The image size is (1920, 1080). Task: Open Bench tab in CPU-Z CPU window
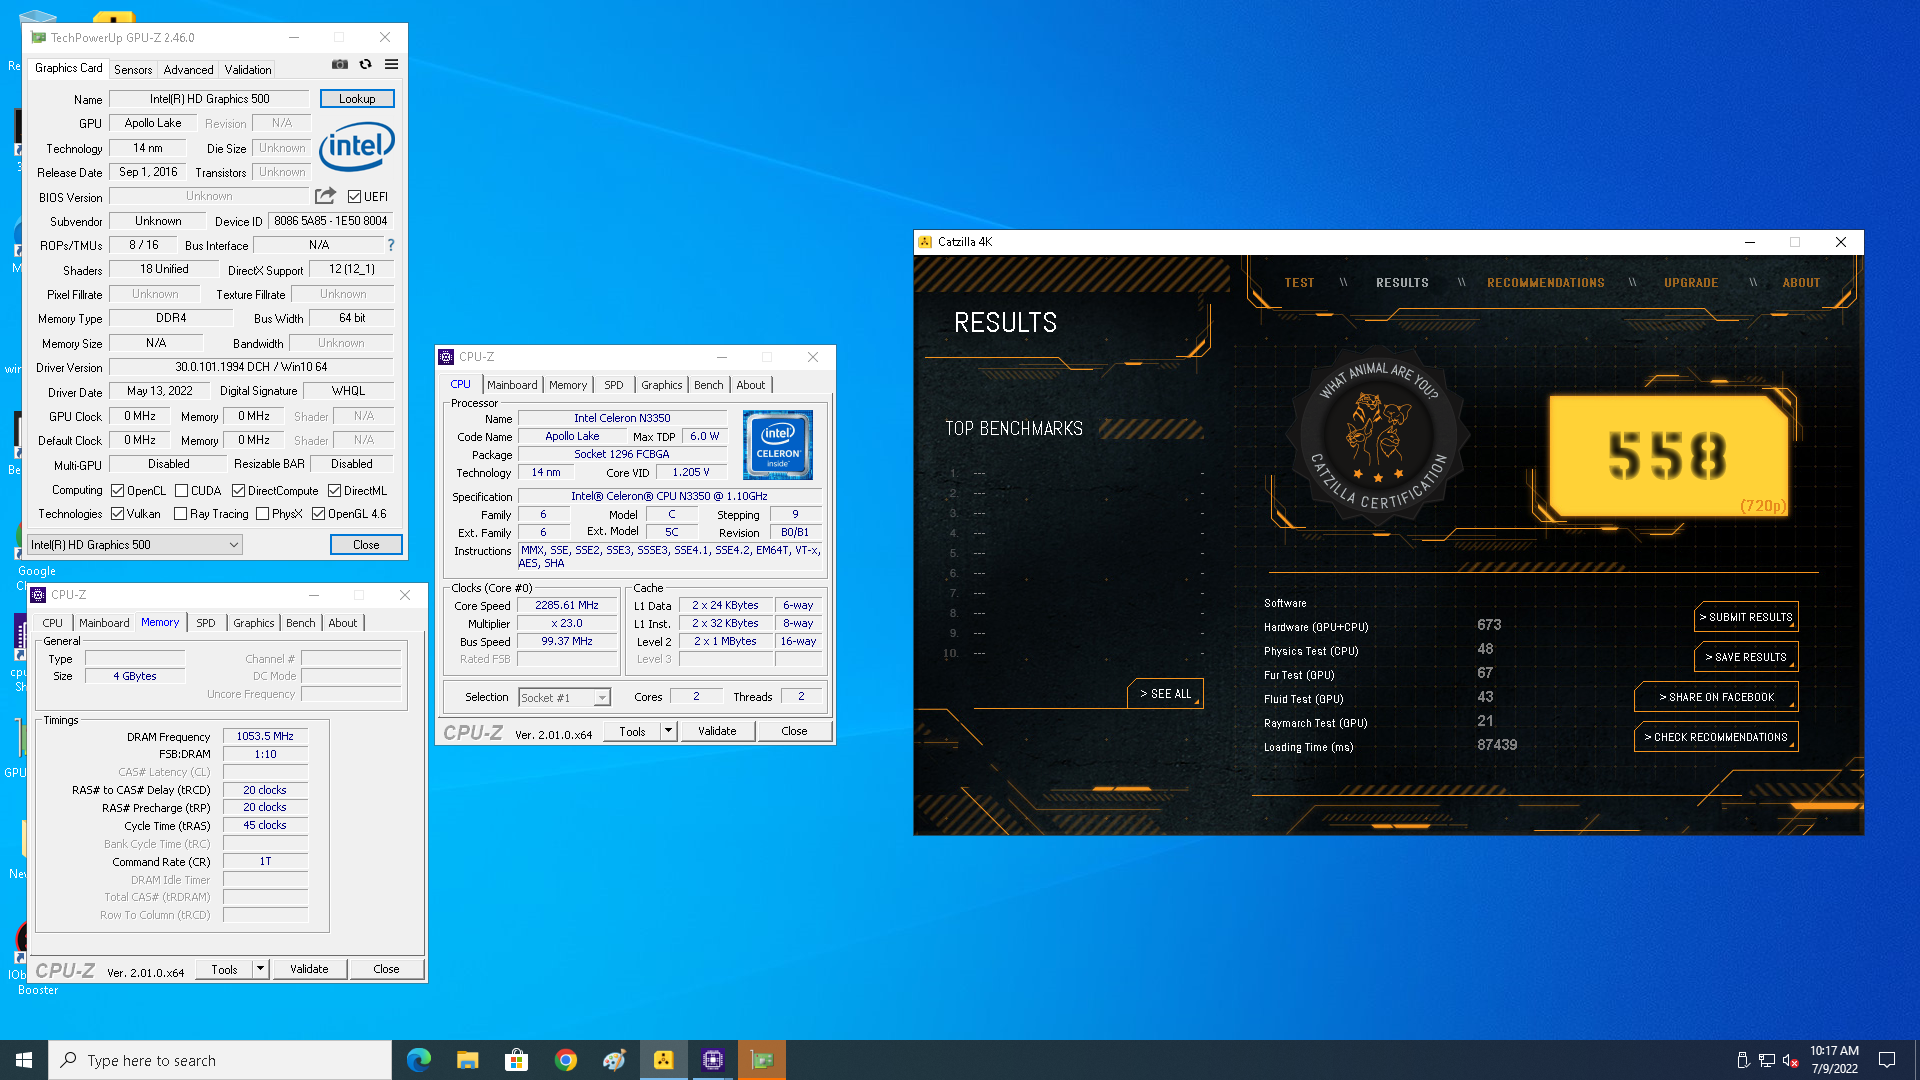(x=708, y=385)
